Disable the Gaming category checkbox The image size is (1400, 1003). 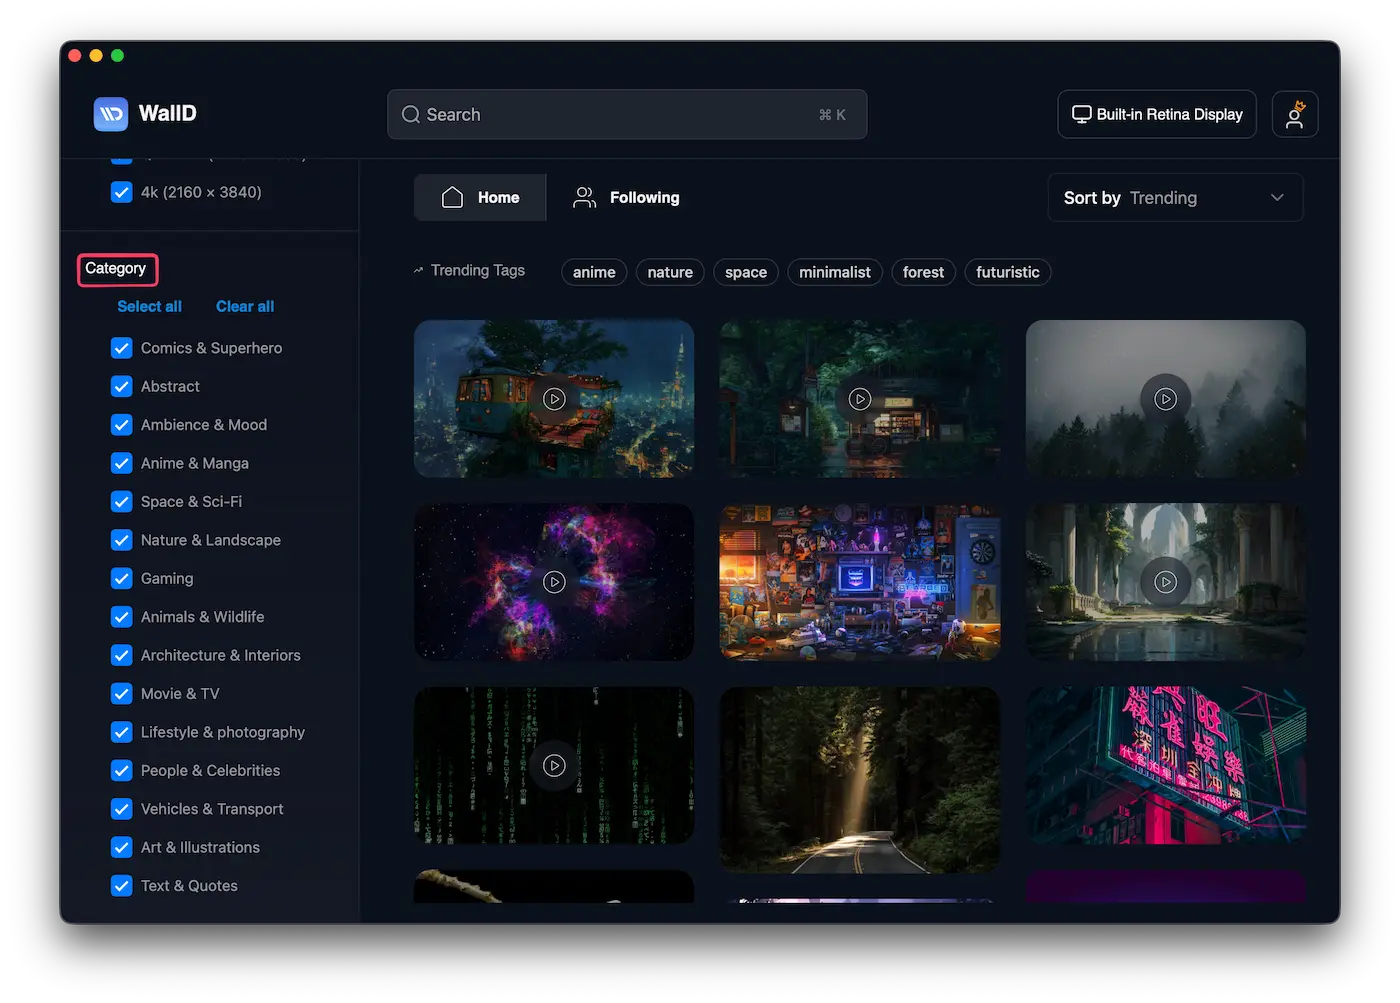click(x=122, y=578)
